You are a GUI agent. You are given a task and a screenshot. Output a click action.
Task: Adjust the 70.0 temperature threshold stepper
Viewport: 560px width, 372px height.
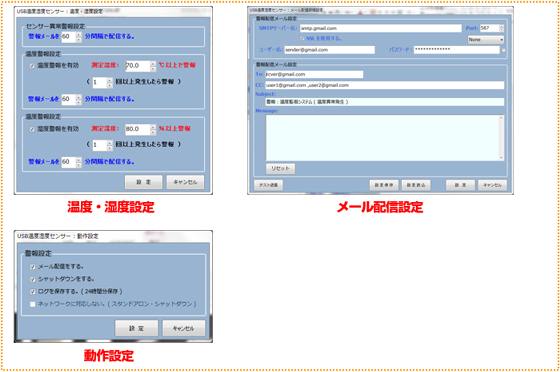pyautogui.click(x=153, y=66)
